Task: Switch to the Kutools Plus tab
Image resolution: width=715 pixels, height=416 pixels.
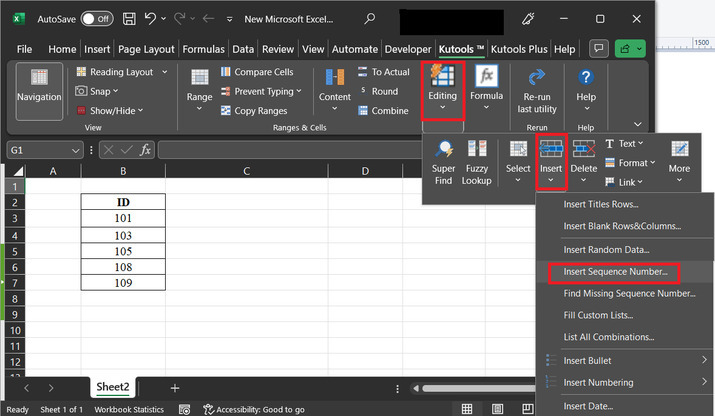Action: 519,49
